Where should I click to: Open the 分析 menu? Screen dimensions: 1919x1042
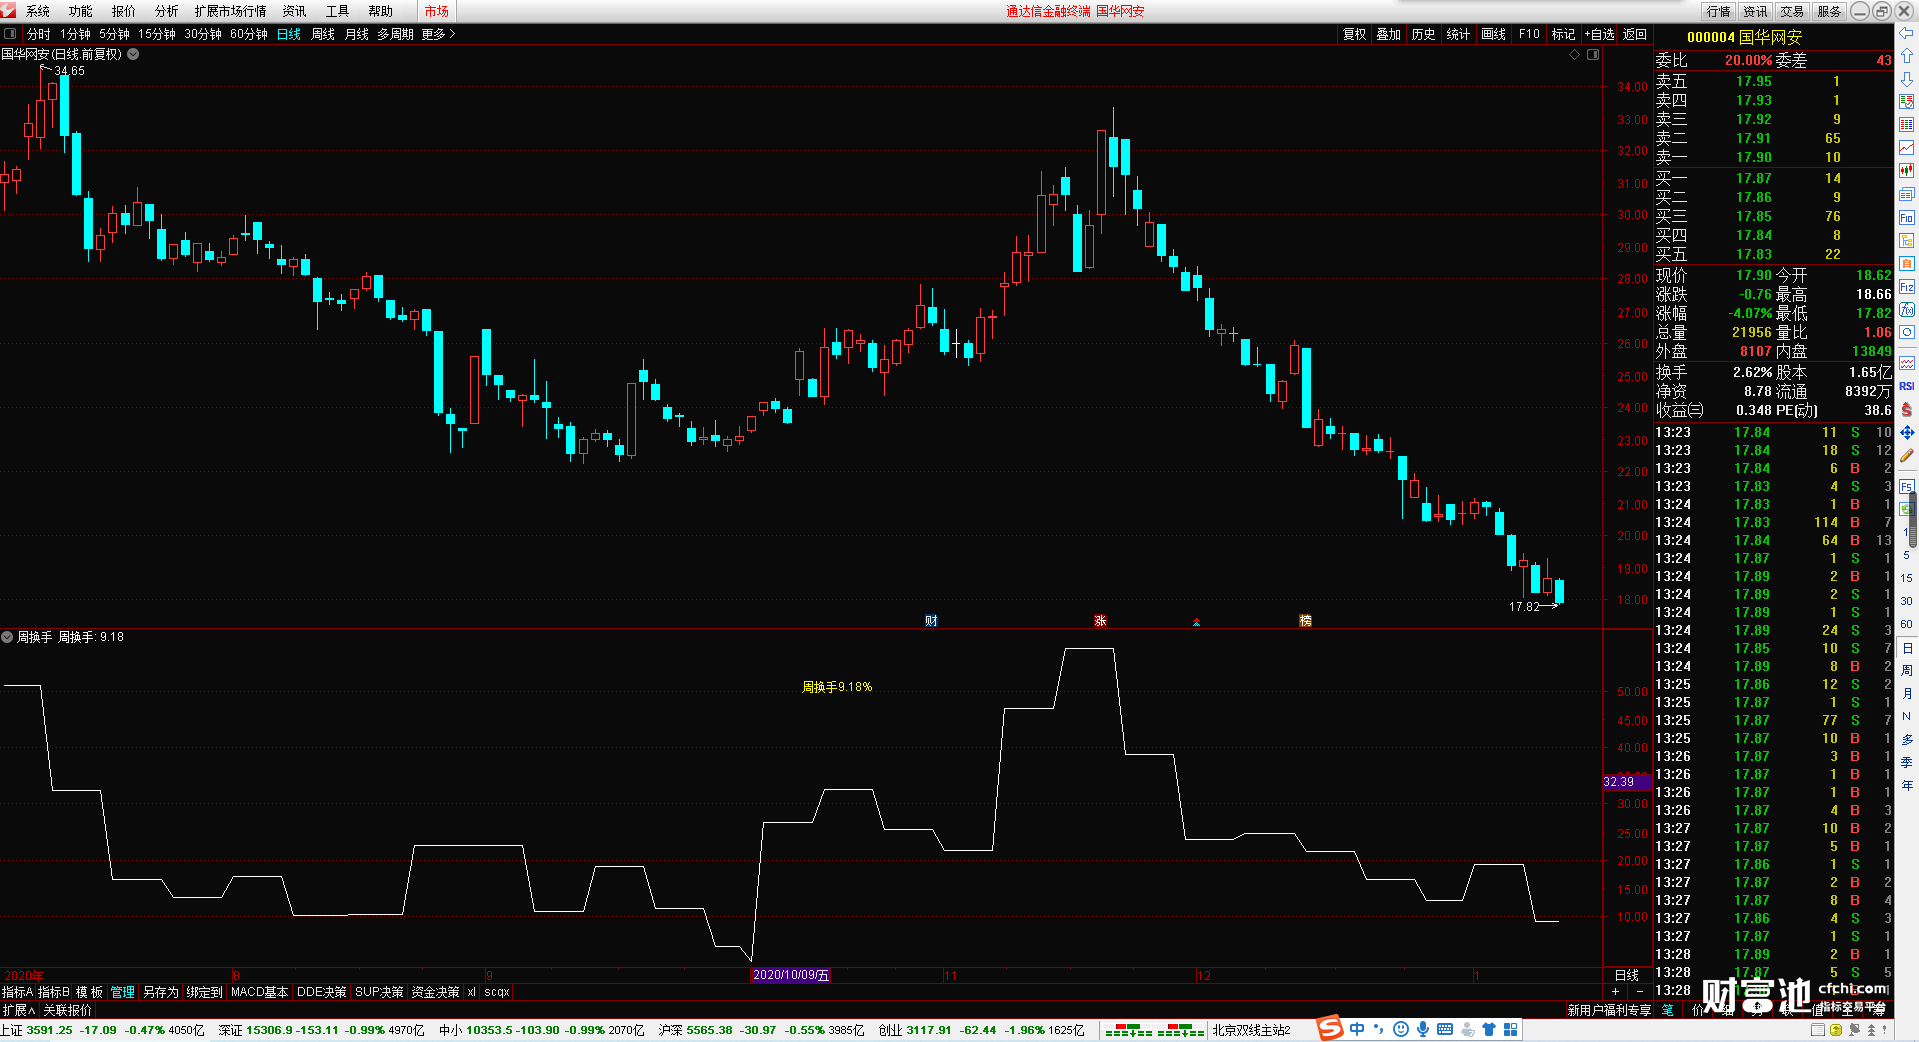(167, 11)
